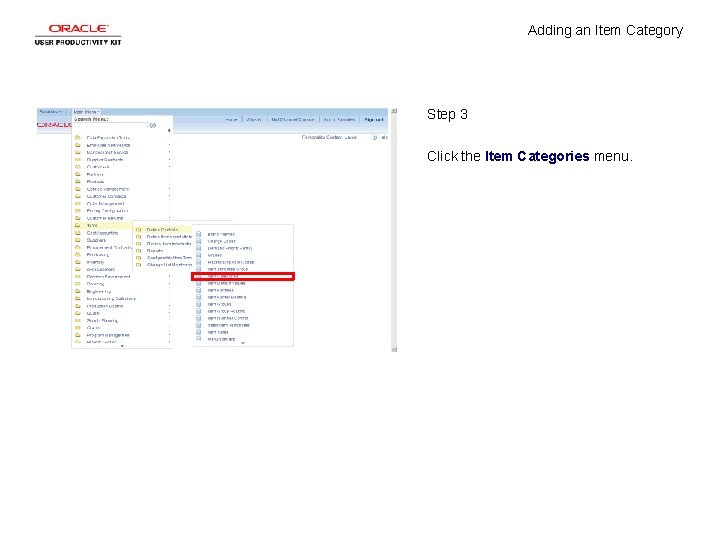Viewport: 720px width, 540px height.
Task: Click the search go icon beside Search Menu
Action: point(152,125)
